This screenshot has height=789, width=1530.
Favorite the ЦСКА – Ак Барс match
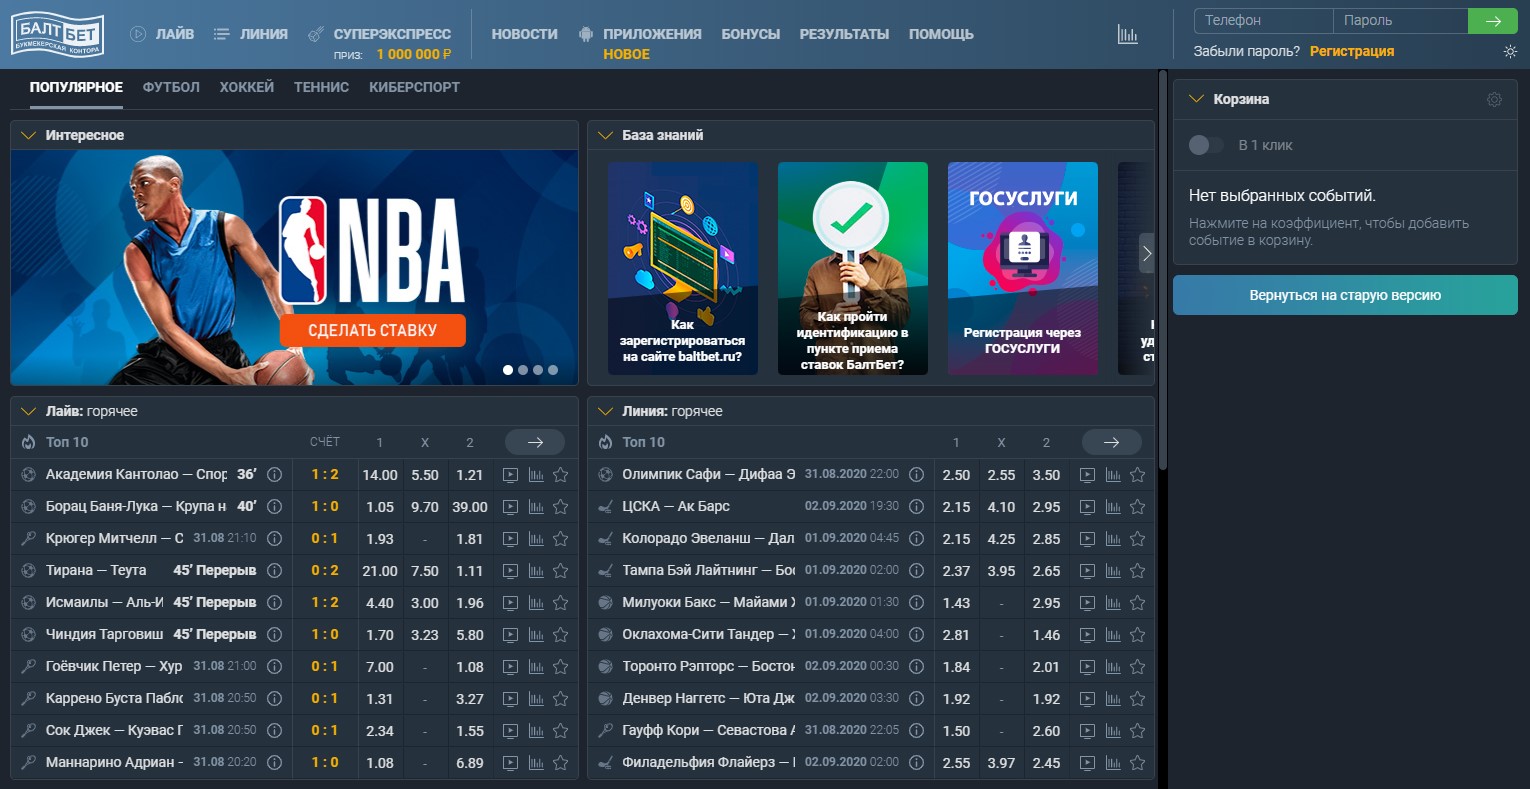coord(1137,507)
